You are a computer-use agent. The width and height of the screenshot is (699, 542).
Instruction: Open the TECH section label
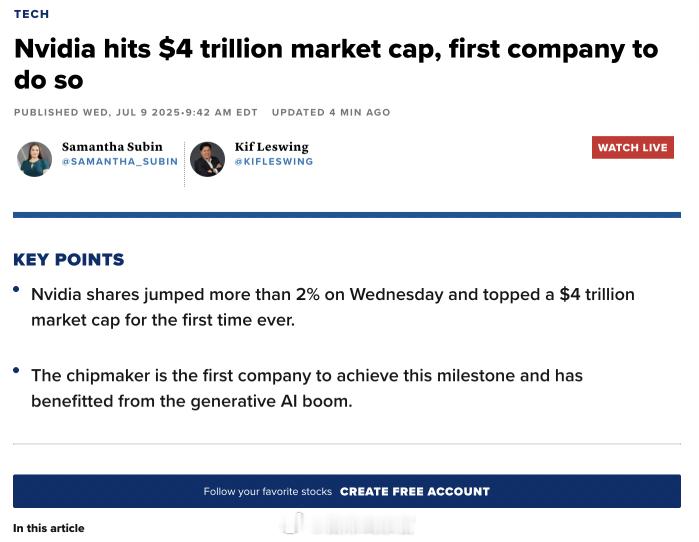point(31,14)
